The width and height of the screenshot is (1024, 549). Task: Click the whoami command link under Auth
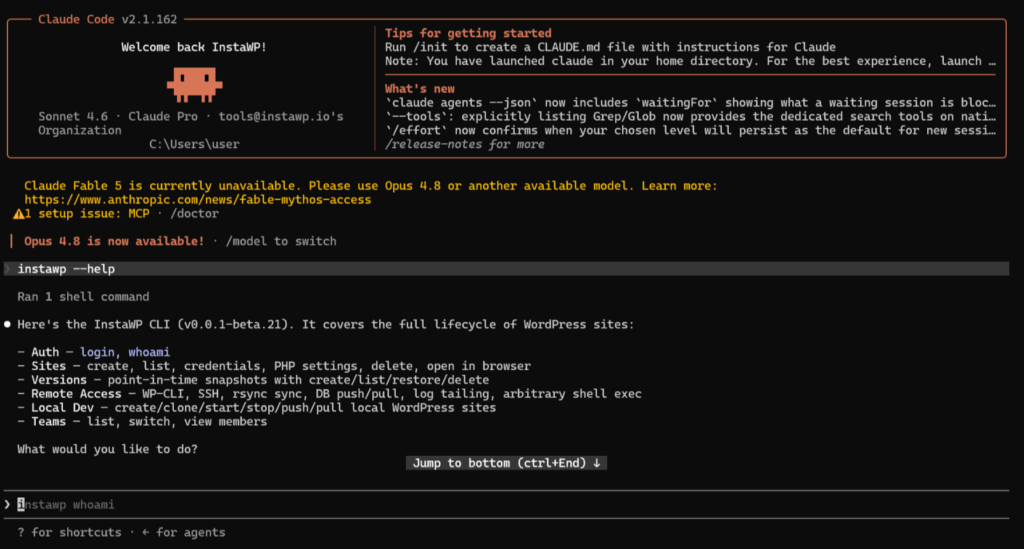[x=149, y=352]
